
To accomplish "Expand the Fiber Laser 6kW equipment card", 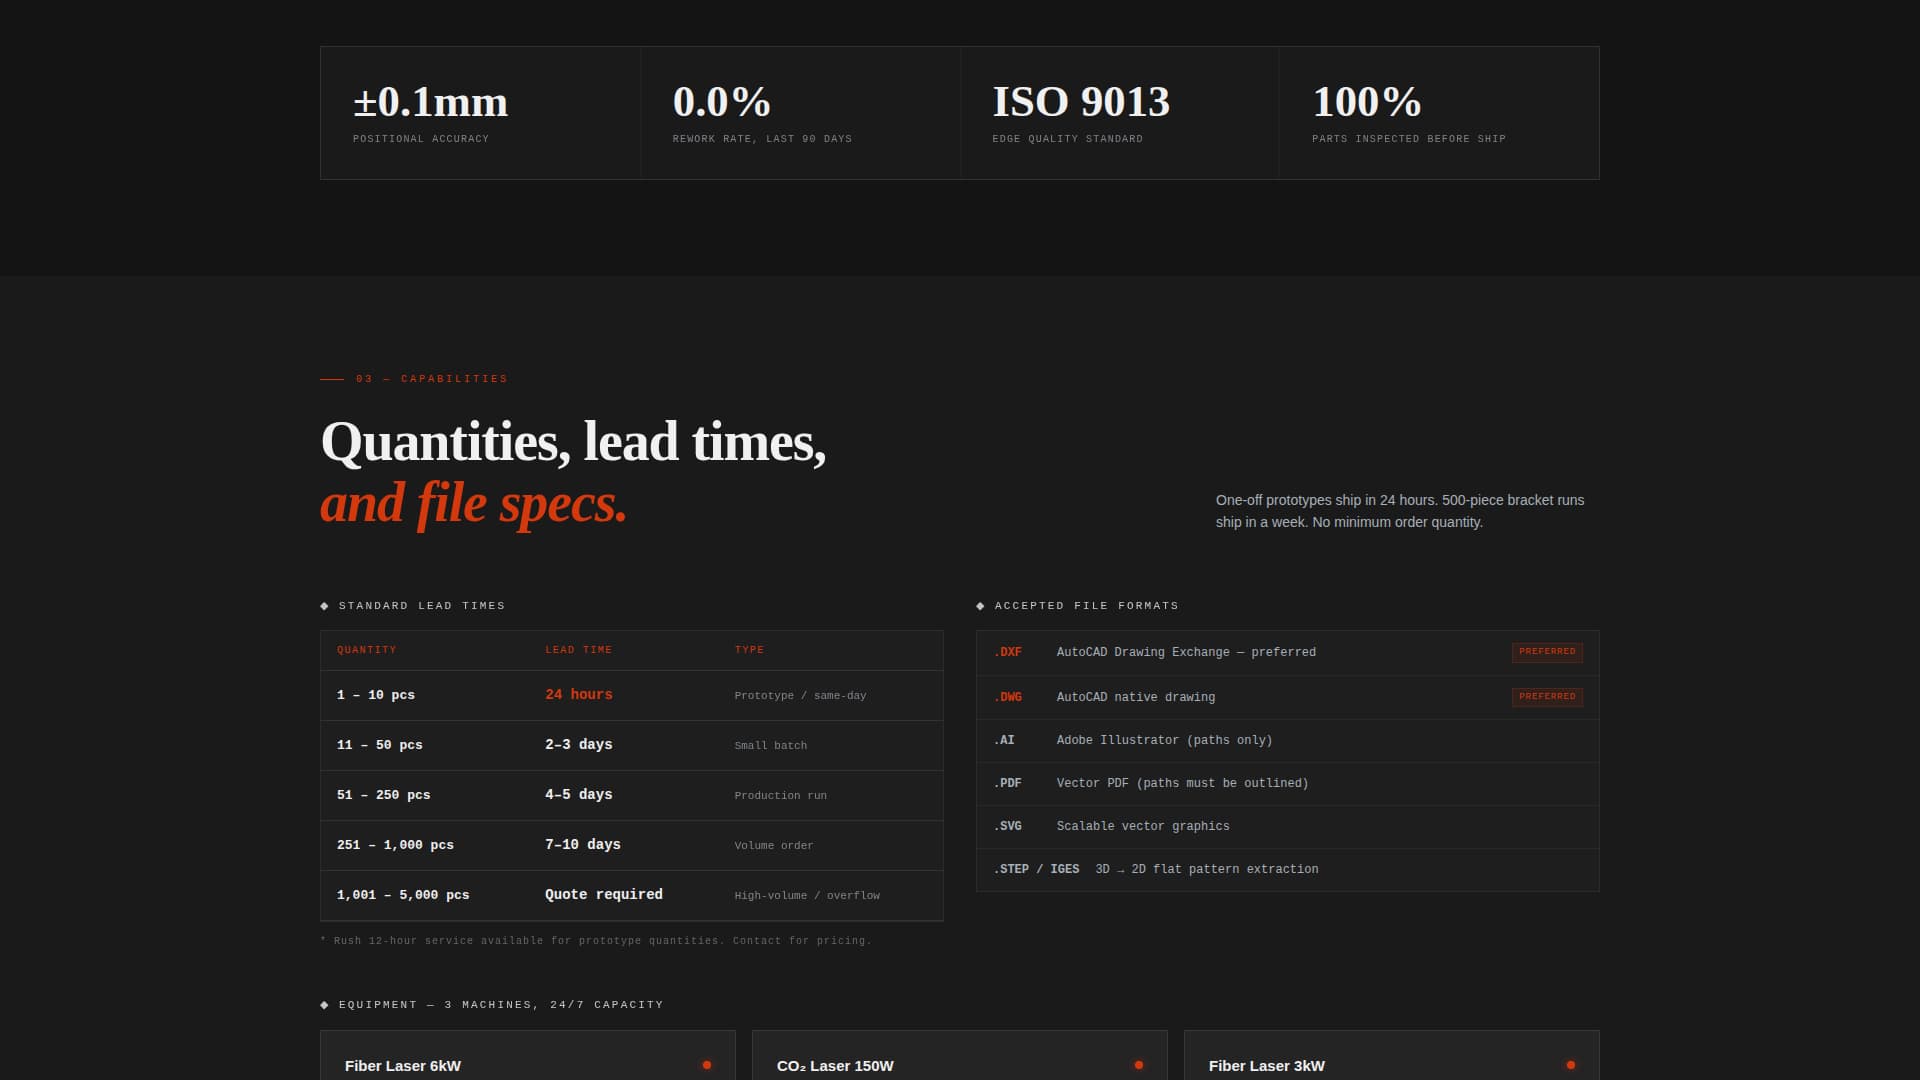I will pyautogui.click(x=527, y=1064).
